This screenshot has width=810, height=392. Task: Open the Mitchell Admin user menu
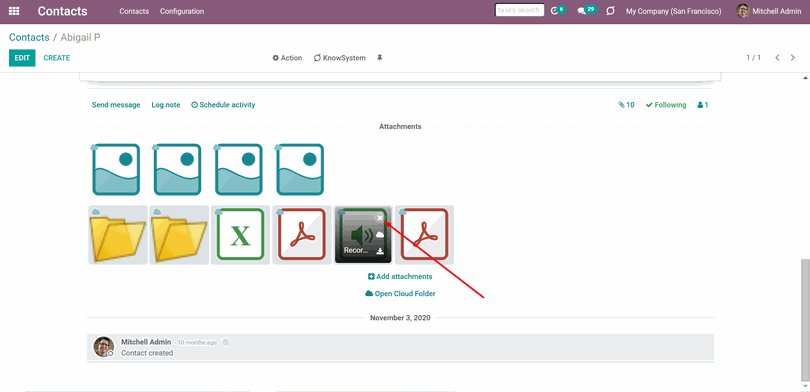point(769,11)
